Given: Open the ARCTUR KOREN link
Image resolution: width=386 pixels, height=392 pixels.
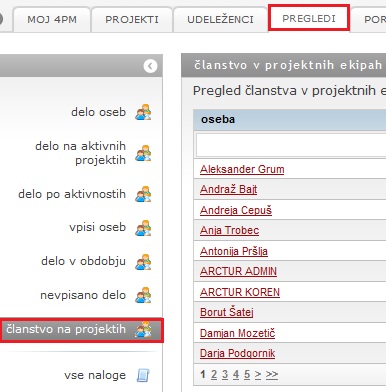Looking at the screenshot, I should pos(240,292).
